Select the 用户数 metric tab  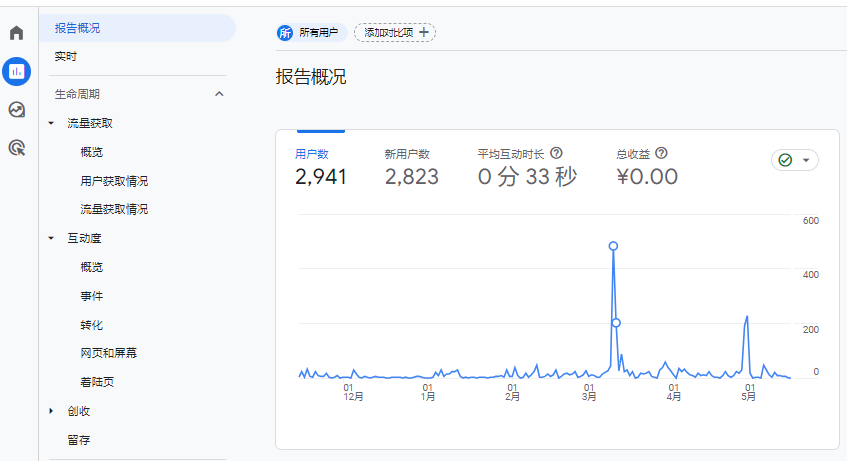[x=321, y=167]
